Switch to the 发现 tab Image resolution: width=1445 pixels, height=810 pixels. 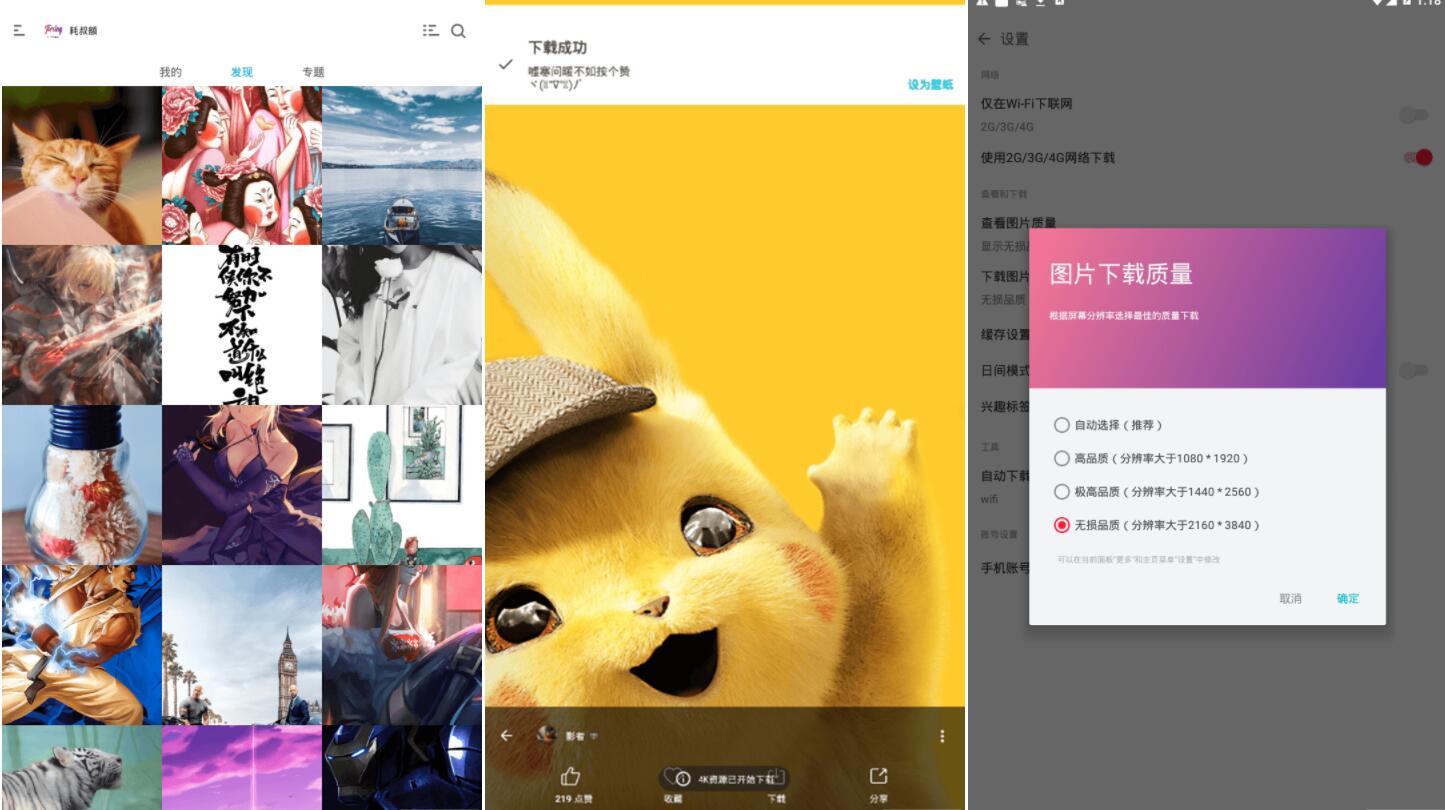pyautogui.click(x=242, y=72)
